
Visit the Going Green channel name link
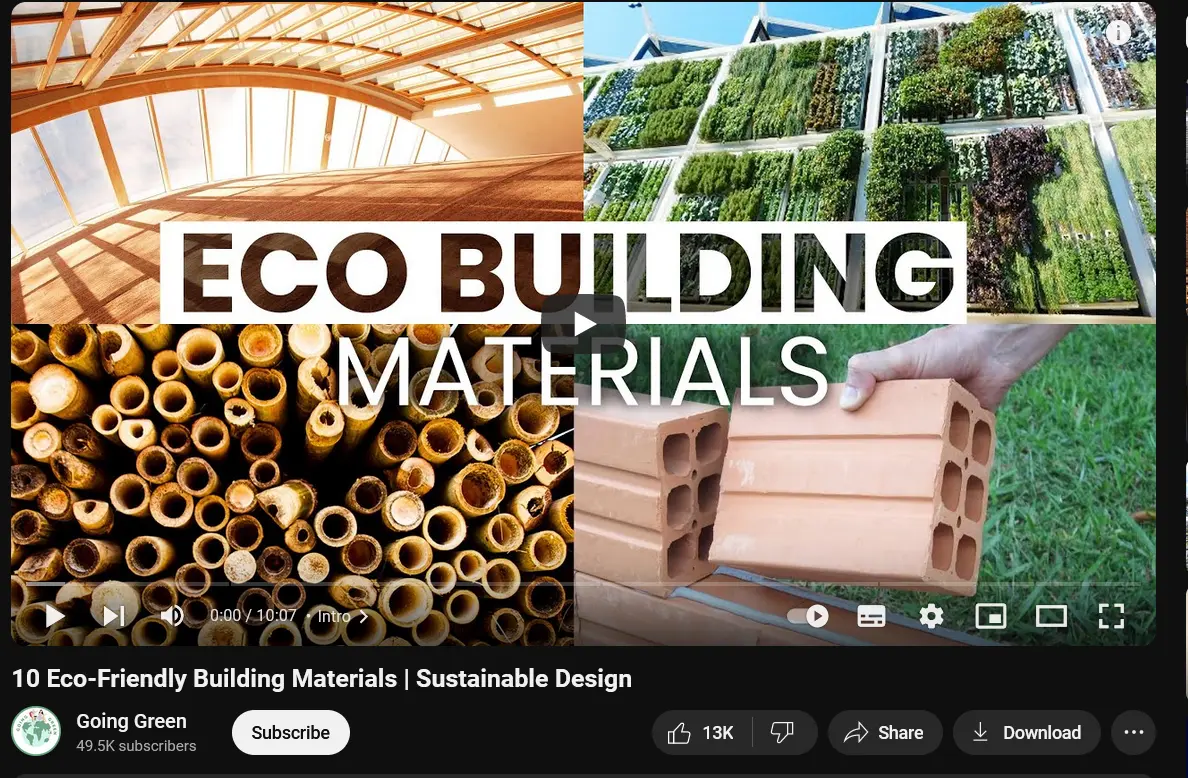point(131,721)
